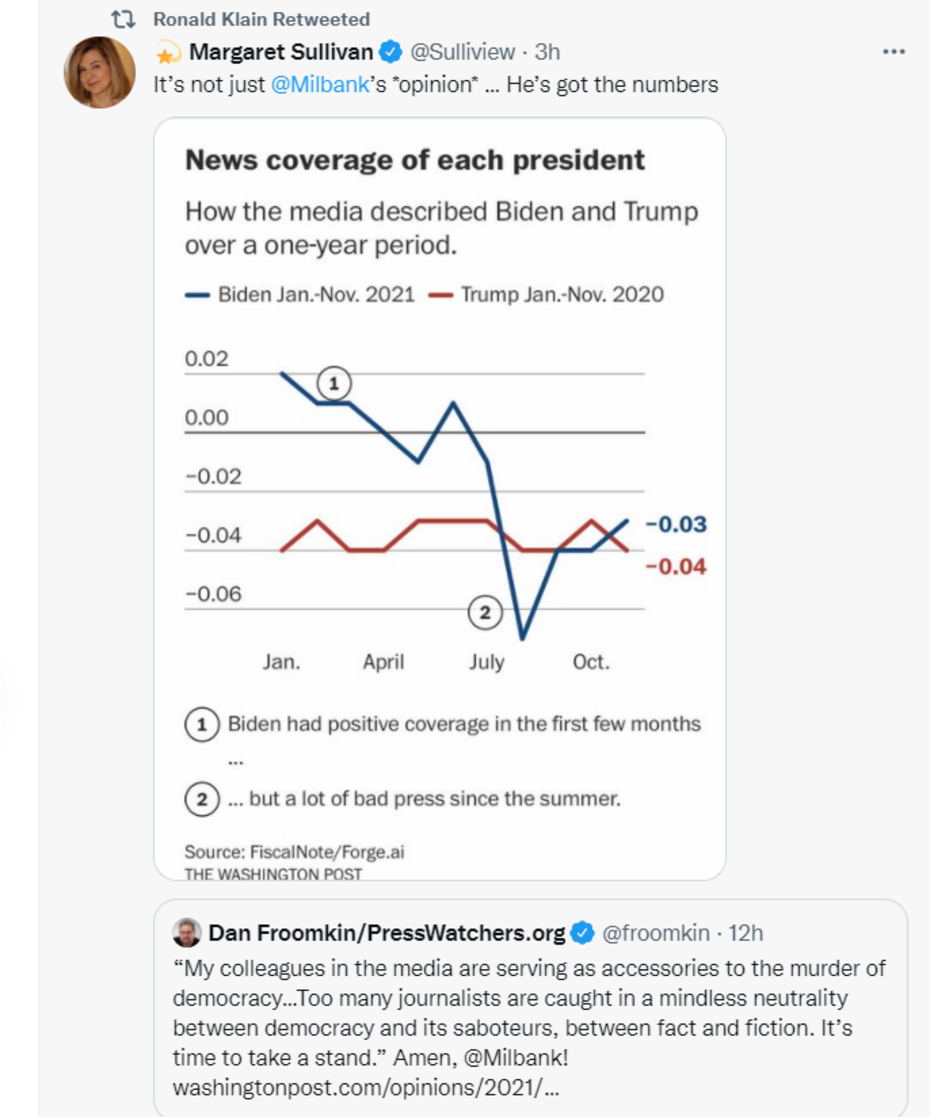Open the Ronald Klain Retweeted link
This screenshot has height=1117, width=930.
pos(261,19)
